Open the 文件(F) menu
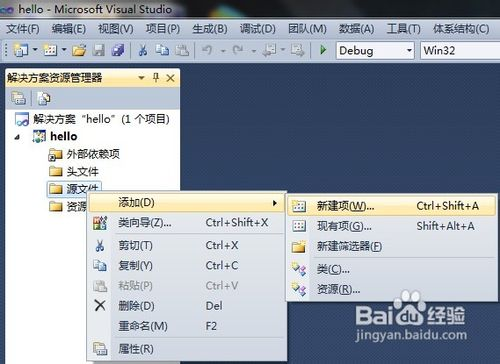 point(23,29)
